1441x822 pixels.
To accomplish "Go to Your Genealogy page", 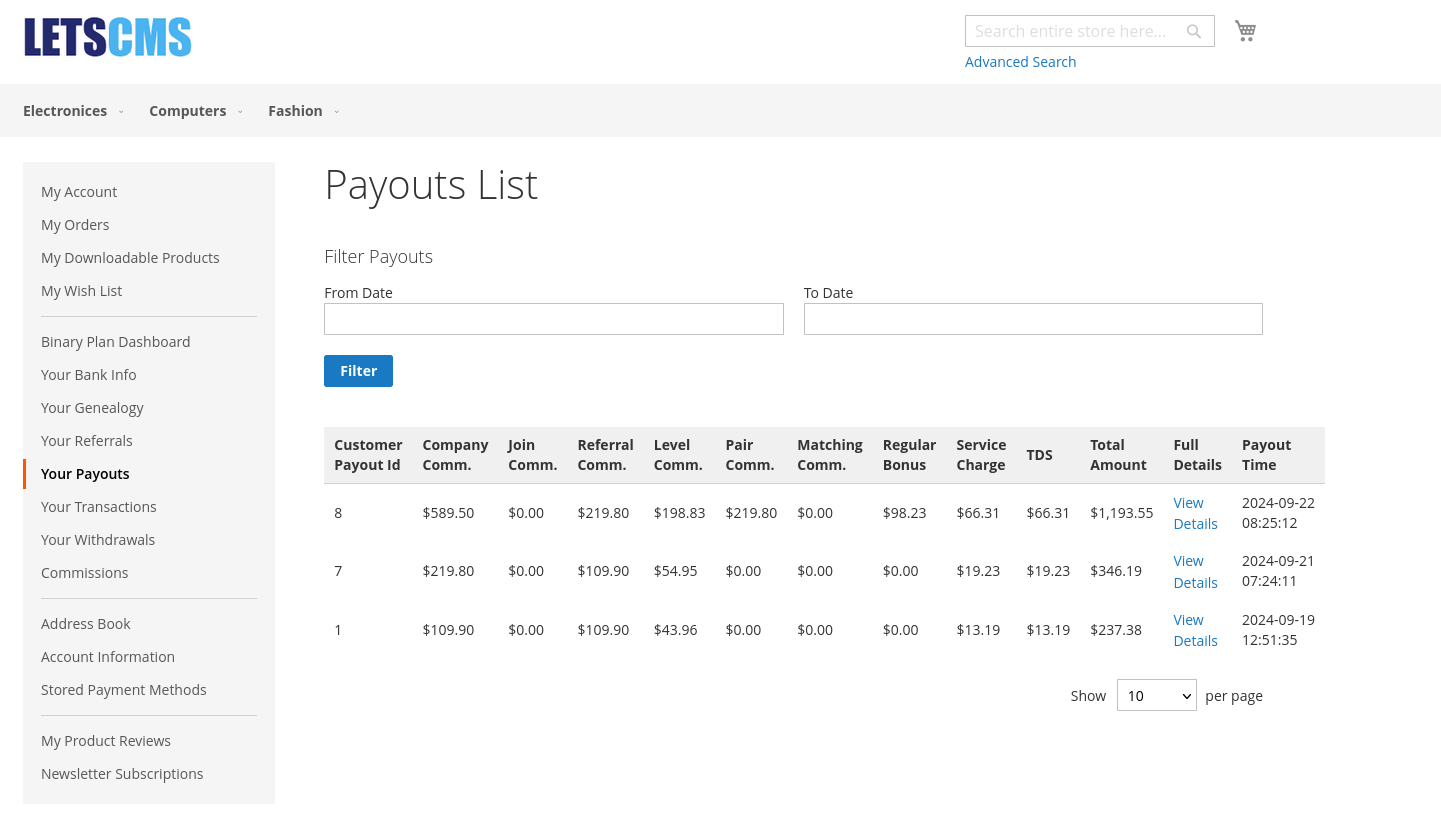I will pos(92,407).
